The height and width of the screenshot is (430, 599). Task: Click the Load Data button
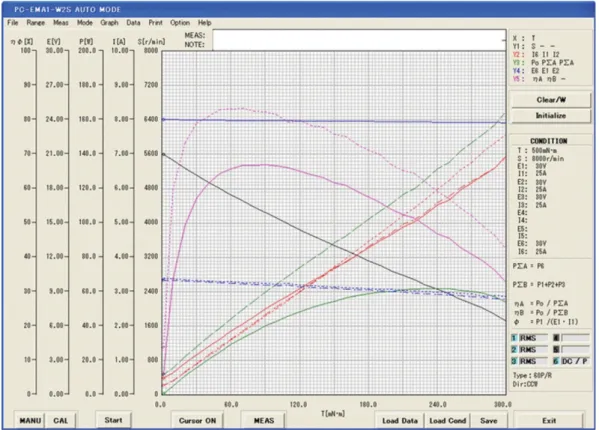point(400,420)
